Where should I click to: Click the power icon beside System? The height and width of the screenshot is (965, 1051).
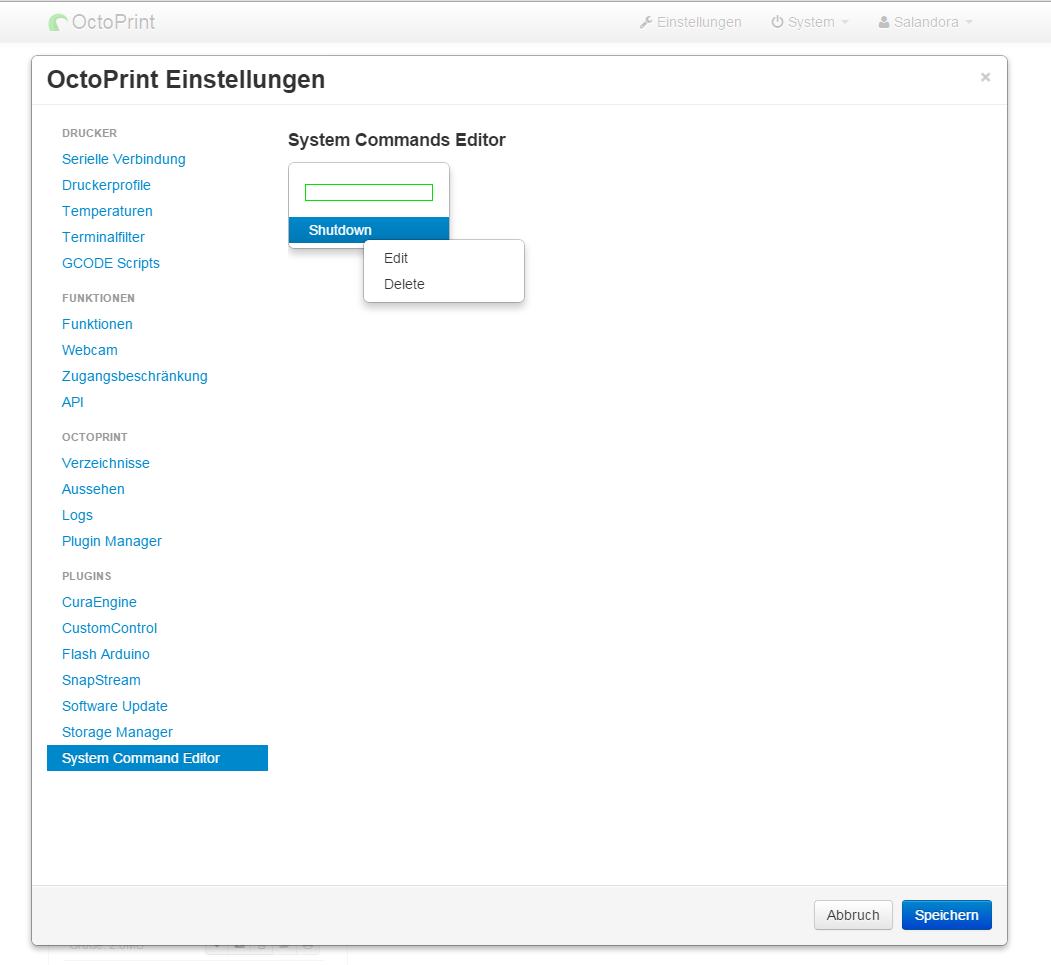777,22
